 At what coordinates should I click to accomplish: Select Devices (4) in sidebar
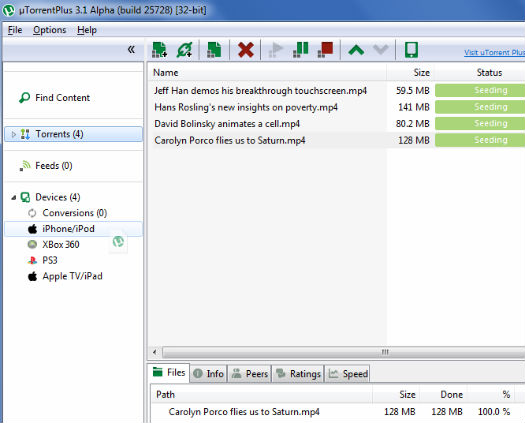58,197
